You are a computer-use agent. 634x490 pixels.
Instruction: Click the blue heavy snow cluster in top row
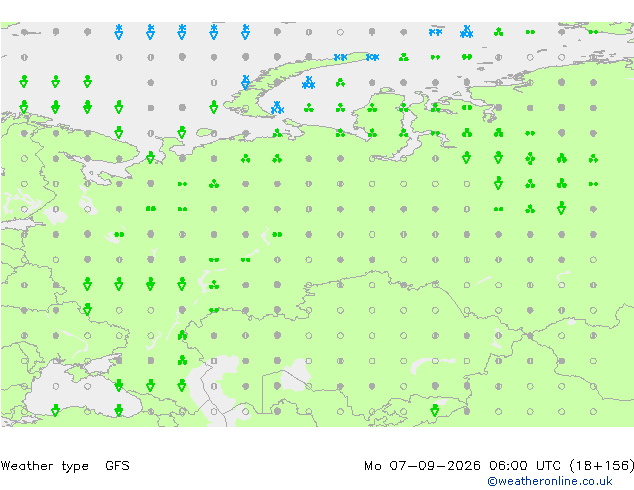point(467,32)
